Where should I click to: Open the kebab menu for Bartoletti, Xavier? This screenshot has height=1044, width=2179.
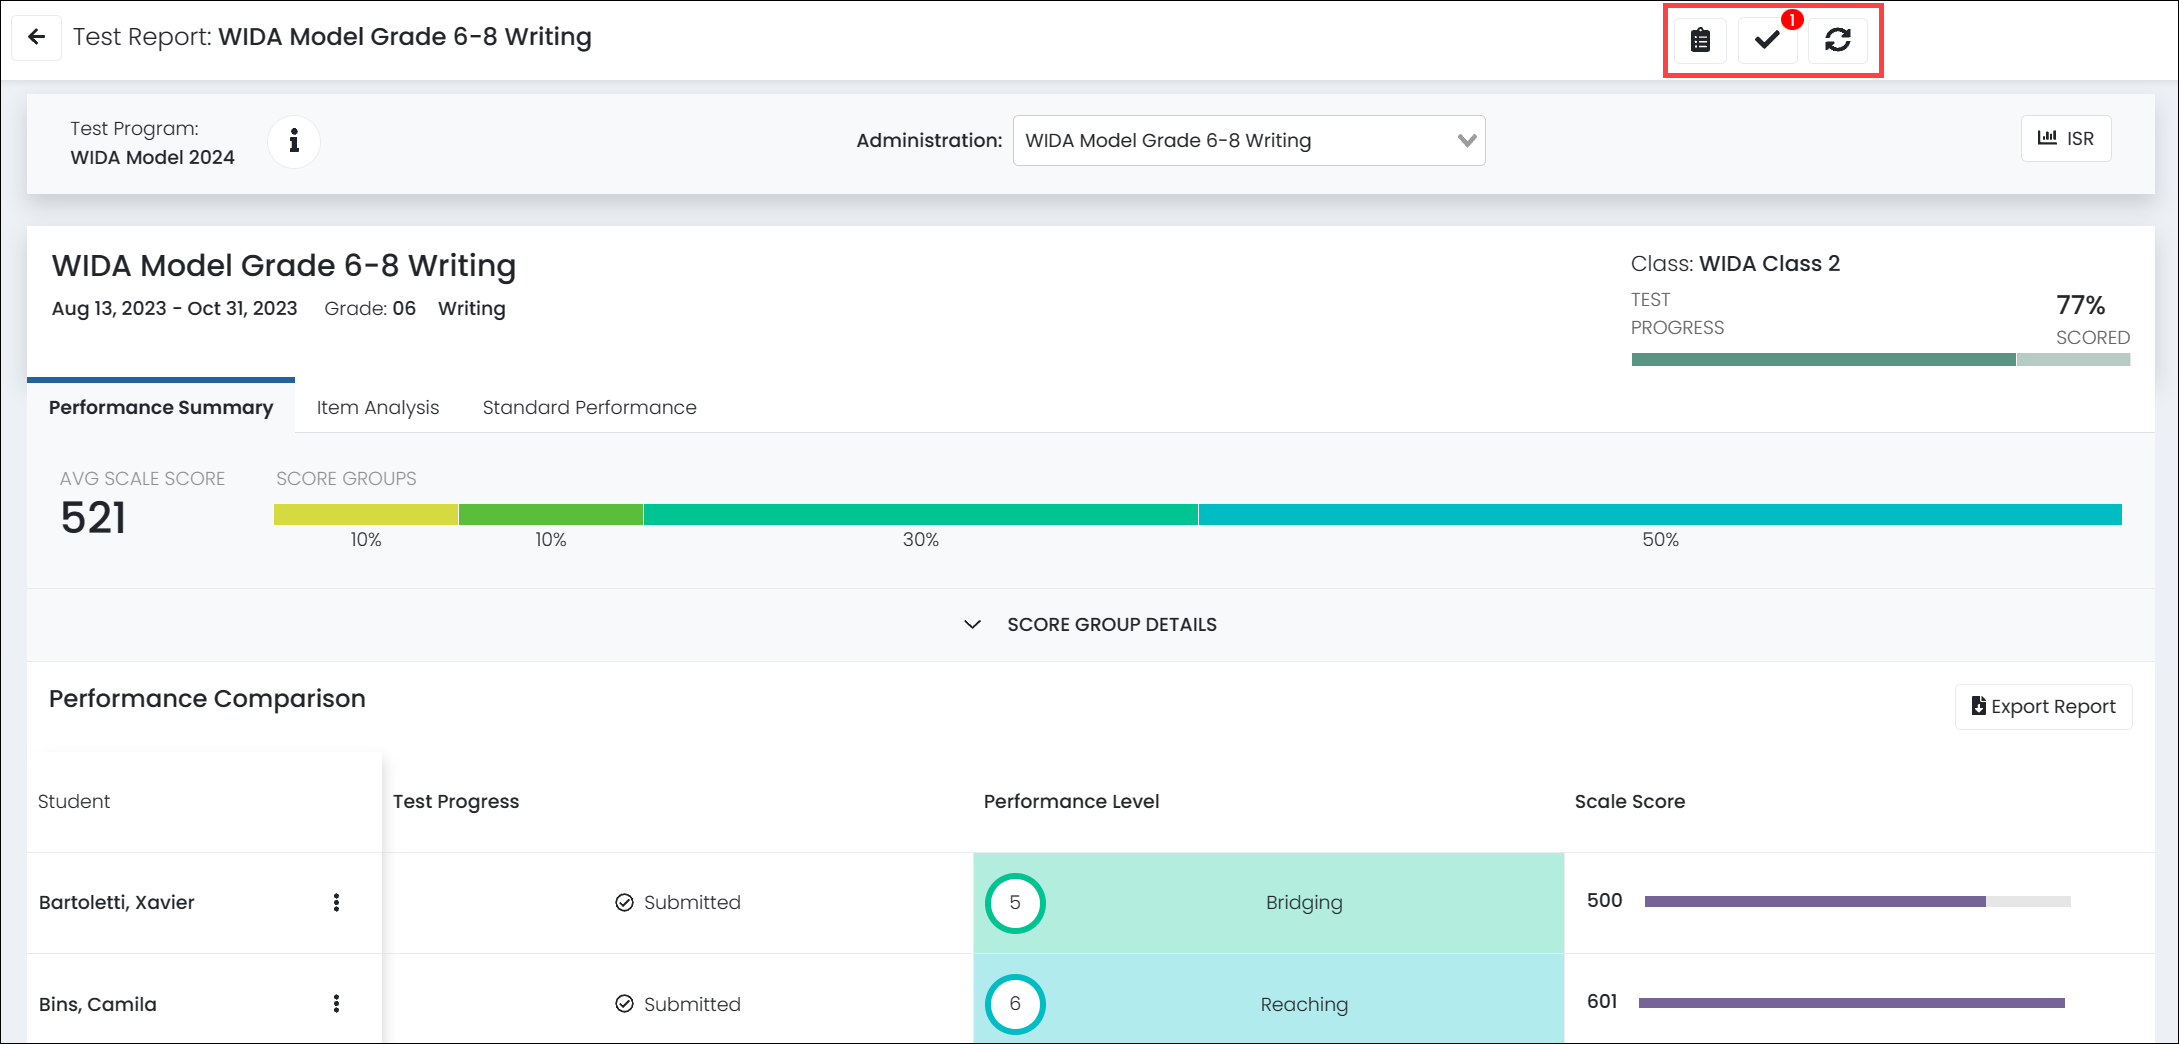(x=337, y=902)
